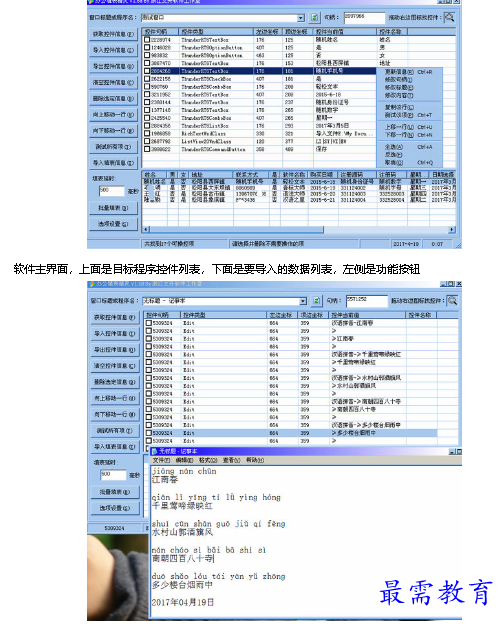Check the box for RichTextWndClass row
Image resolution: width=501 pixels, height=624 pixels.
[147, 133]
